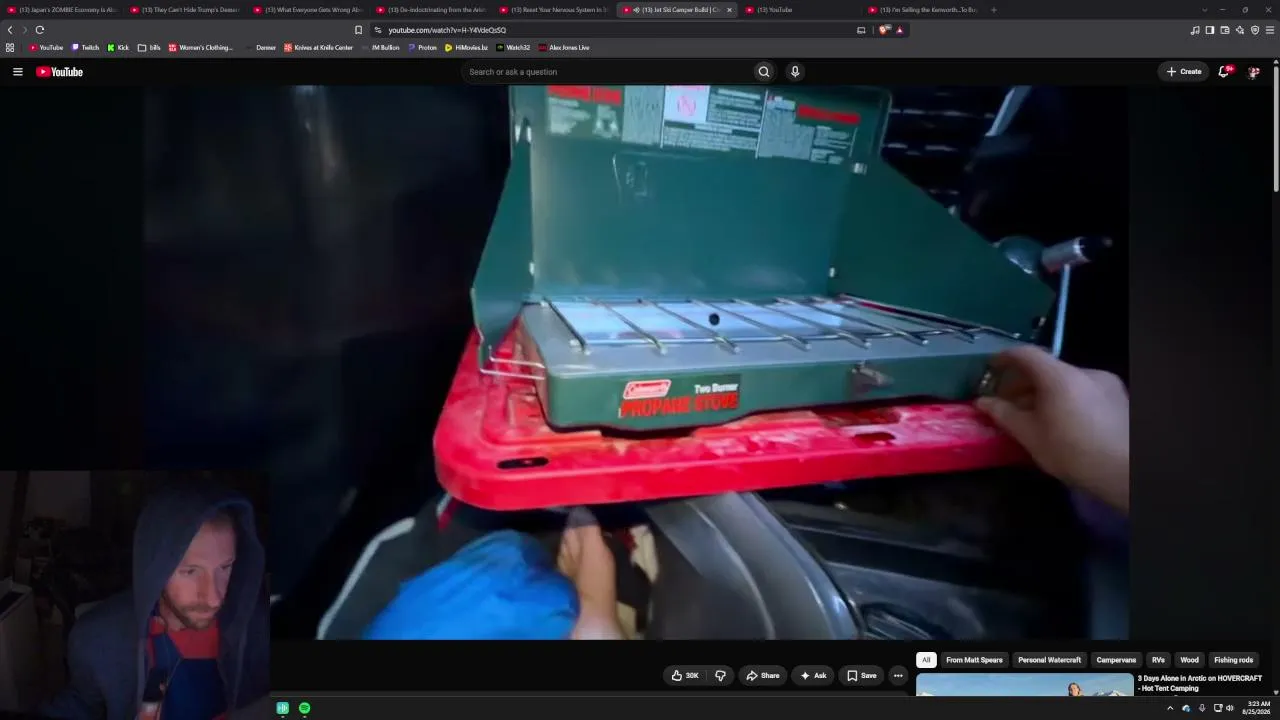Switch to Reset Your Nervous System tab
The width and height of the screenshot is (1280, 720).
tap(554, 10)
